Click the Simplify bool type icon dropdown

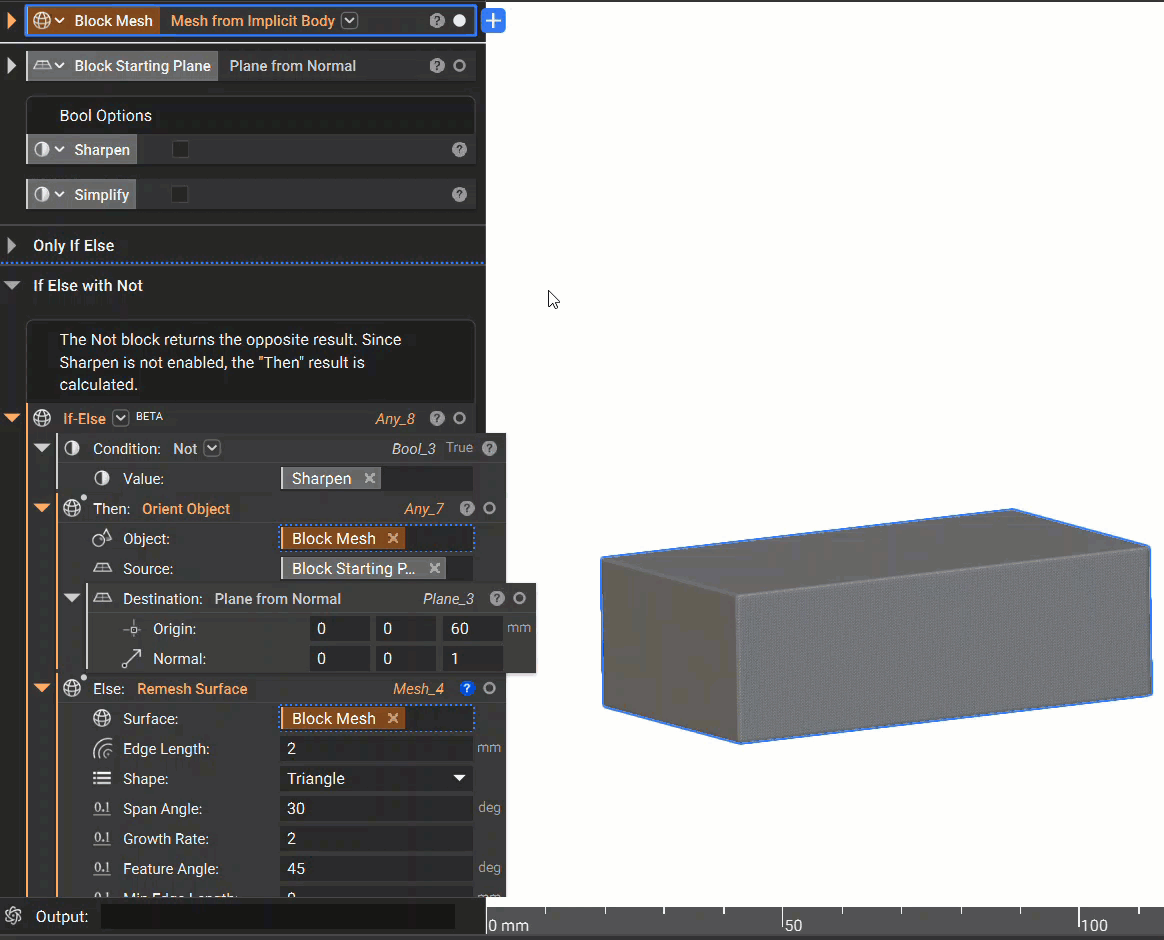[49, 195]
